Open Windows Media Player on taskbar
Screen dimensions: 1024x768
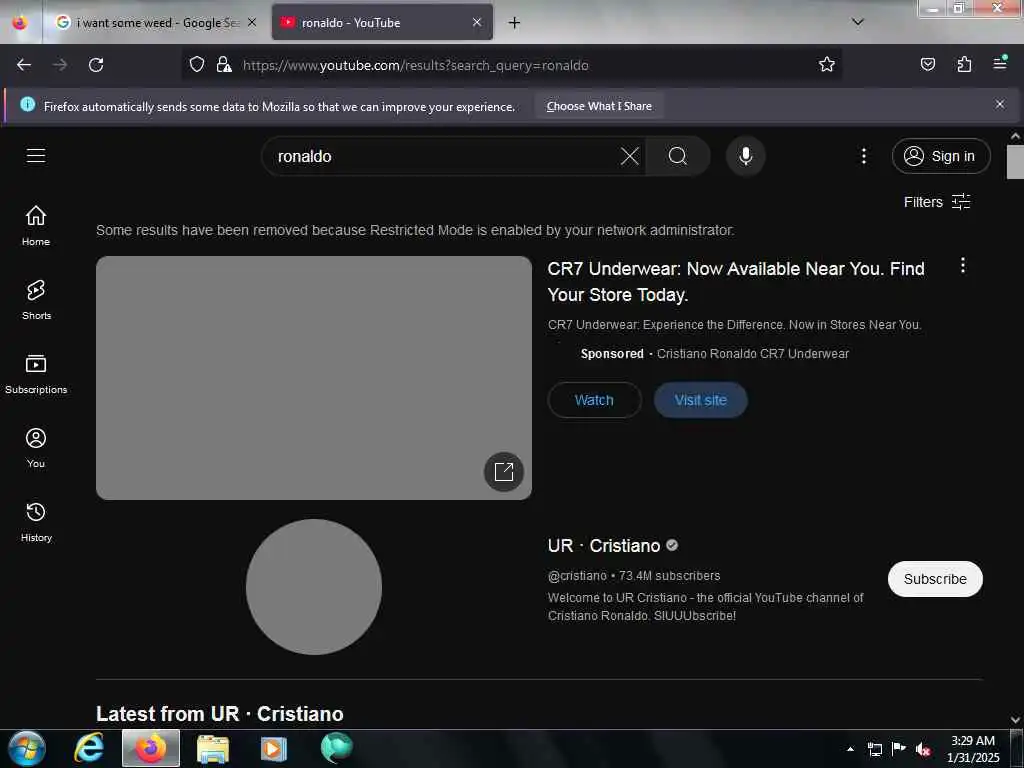(274, 748)
